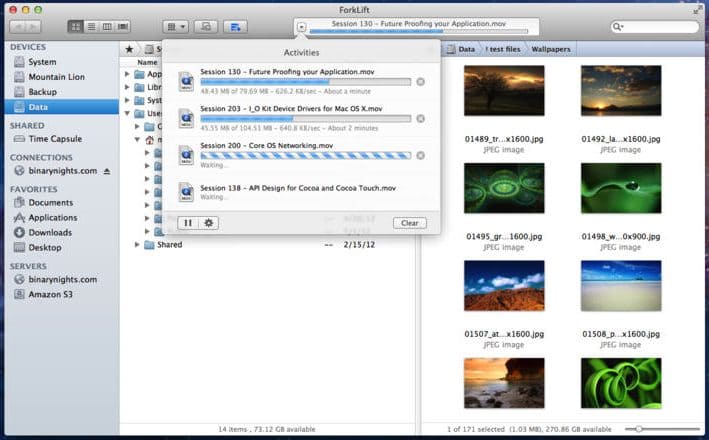Select Session 200 movie file icon
Image resolution: width=709 pixels, height=440 pixels.
pyautogui.click(x=186, y=155)
